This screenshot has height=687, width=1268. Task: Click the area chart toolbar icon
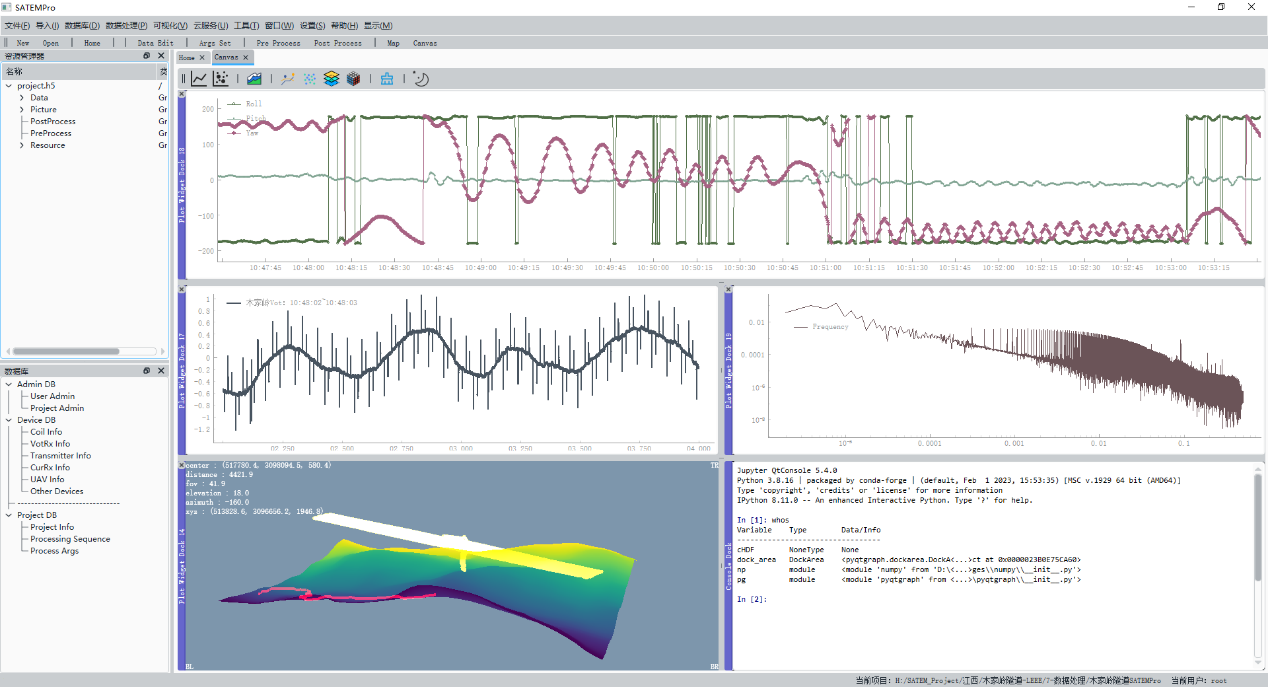point(255,79)
